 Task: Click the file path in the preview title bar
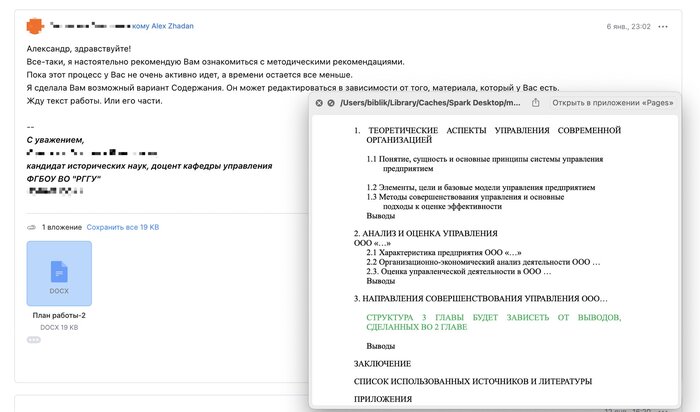point(430,103)
